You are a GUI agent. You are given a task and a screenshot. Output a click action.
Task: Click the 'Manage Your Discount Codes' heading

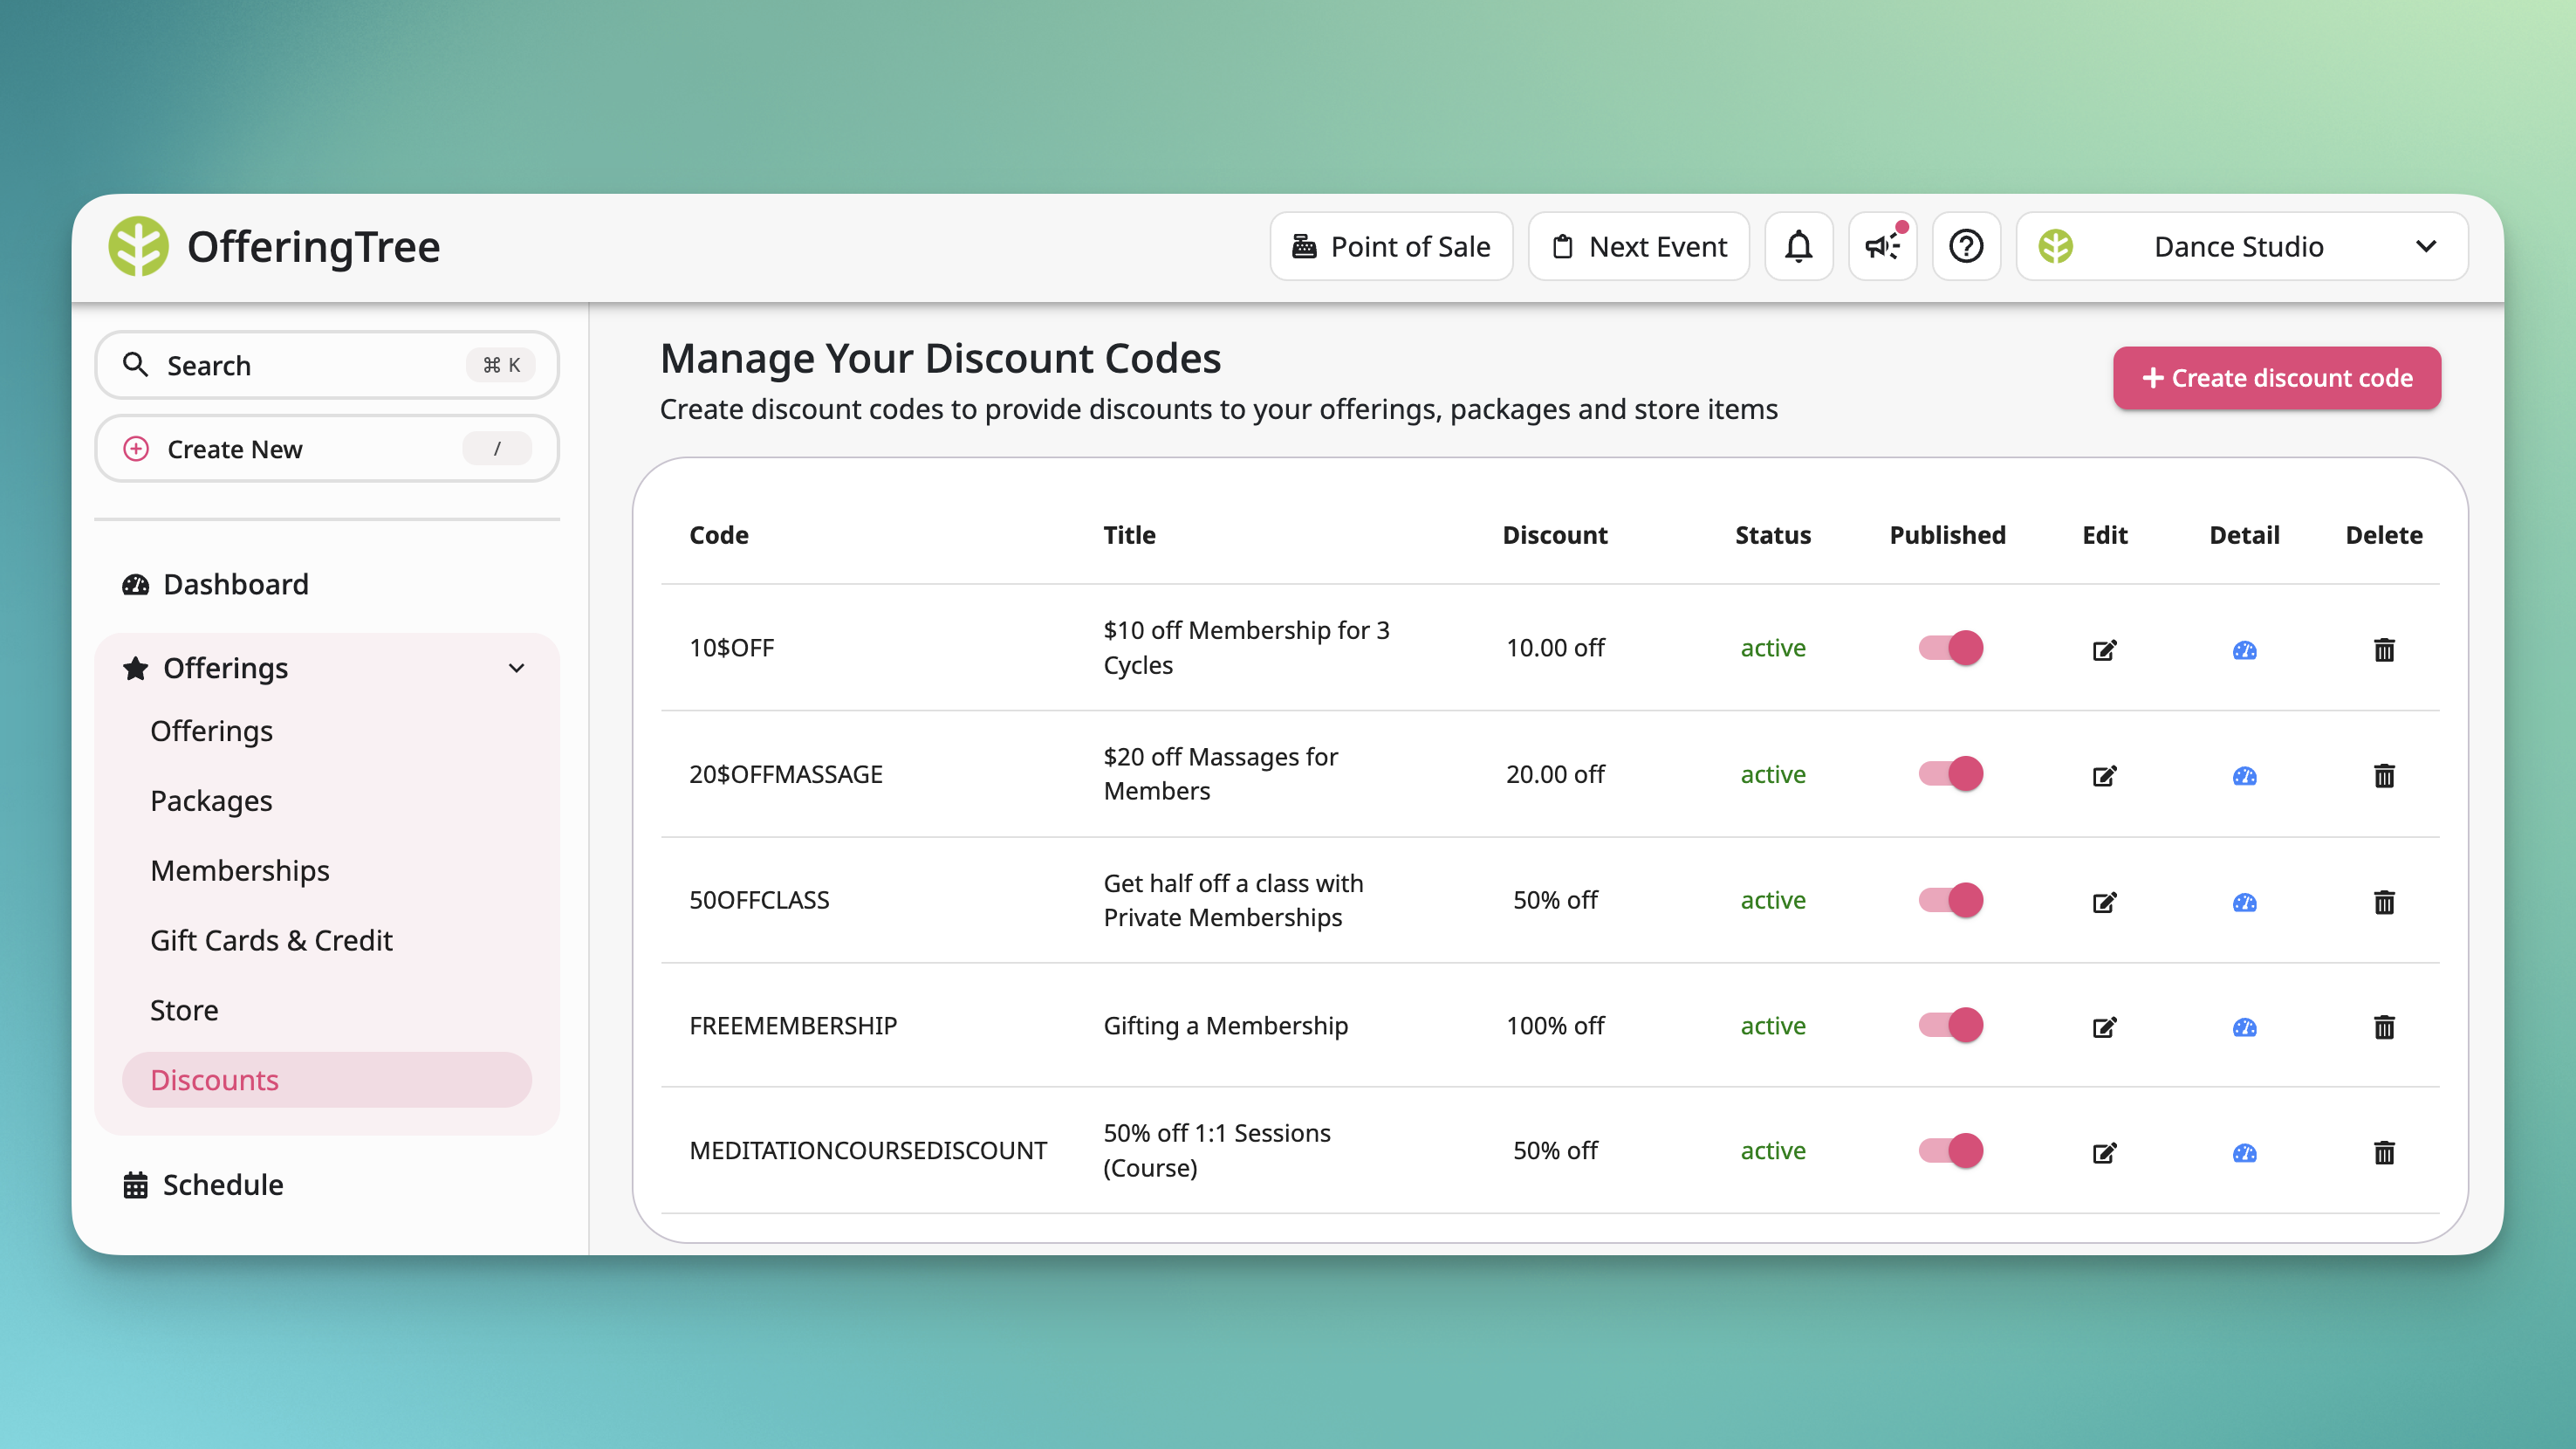pos(940,358)
